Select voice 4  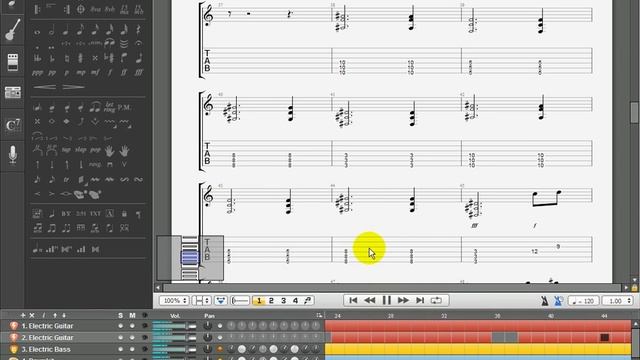coord(296,301)
